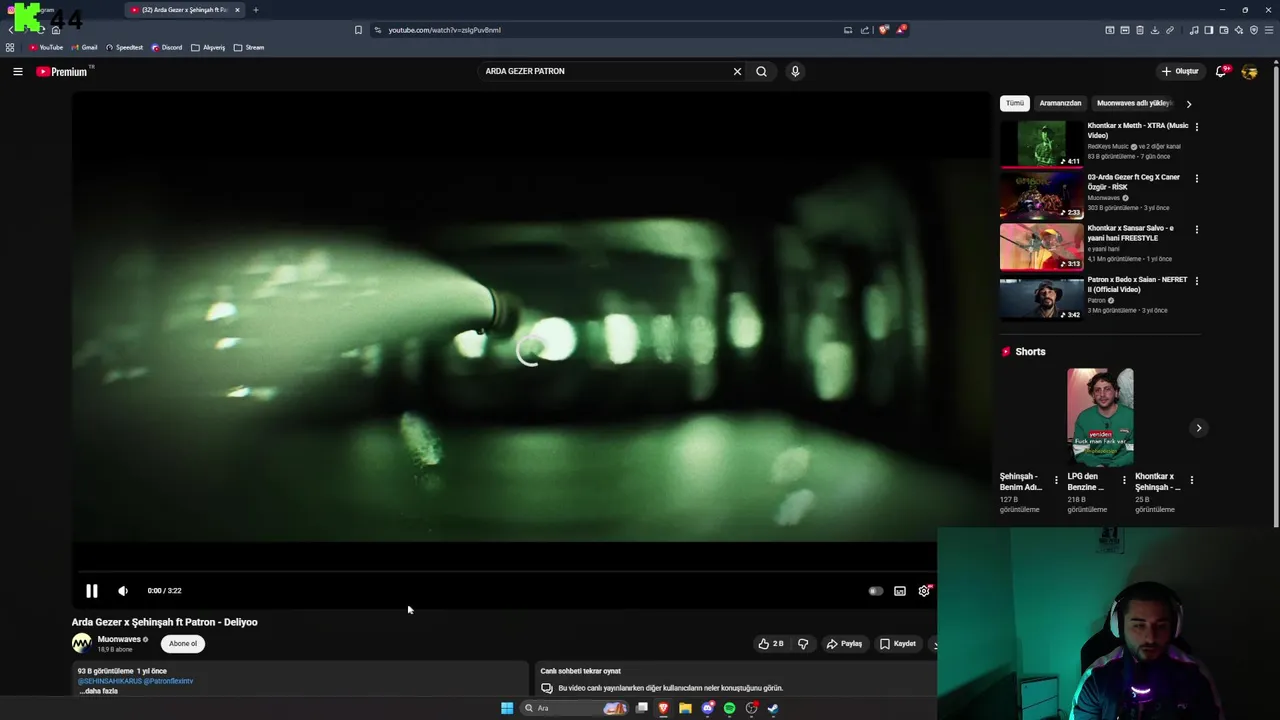
Task: Click the browser address bar URL
Action: [x=444, y=30]
